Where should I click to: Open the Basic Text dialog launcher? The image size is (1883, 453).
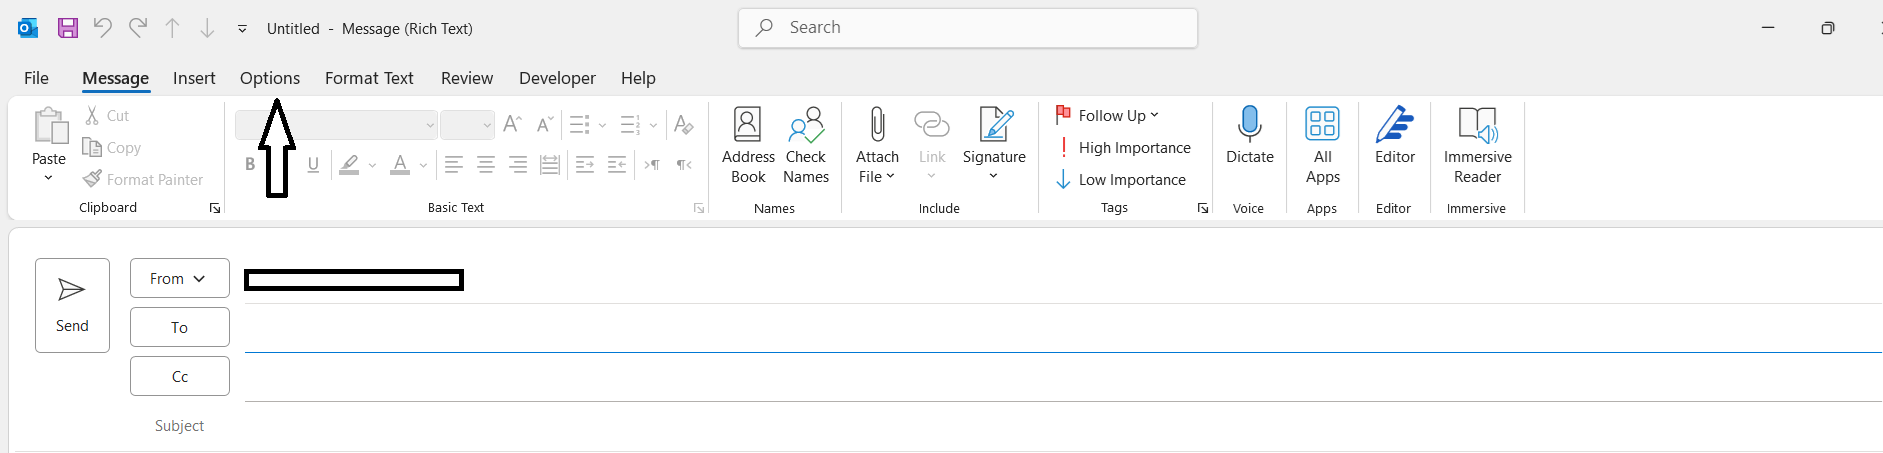pos(699,208)
